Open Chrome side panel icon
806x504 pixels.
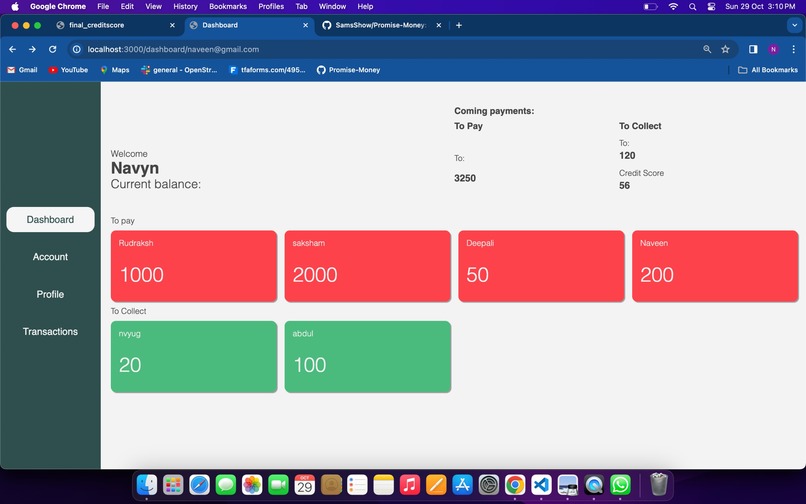click(753, 49)
